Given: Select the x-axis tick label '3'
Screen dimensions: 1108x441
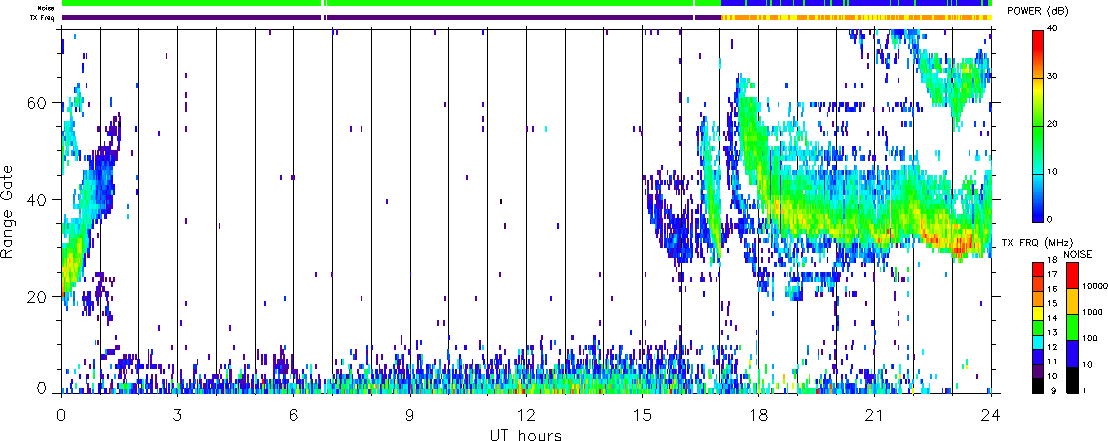Looking at the screenshot, I should (x=177, y=415).
